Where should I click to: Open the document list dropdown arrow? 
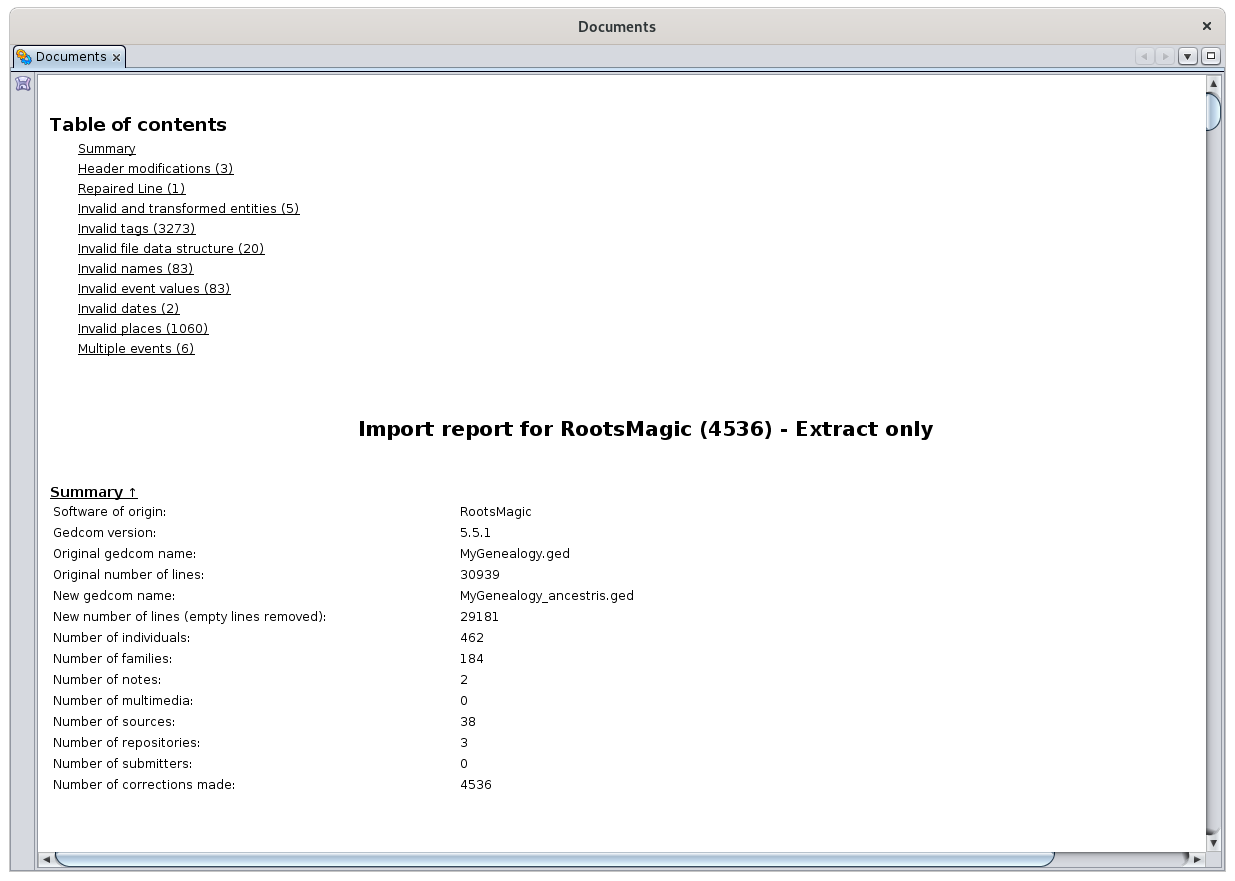pyautogui.click(x=1187, y=56)
